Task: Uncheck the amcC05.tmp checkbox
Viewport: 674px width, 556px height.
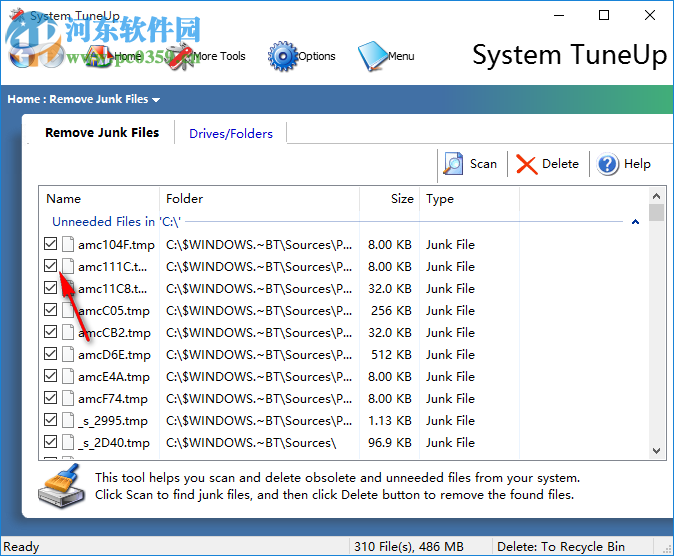Action: (x=51, y=310)
